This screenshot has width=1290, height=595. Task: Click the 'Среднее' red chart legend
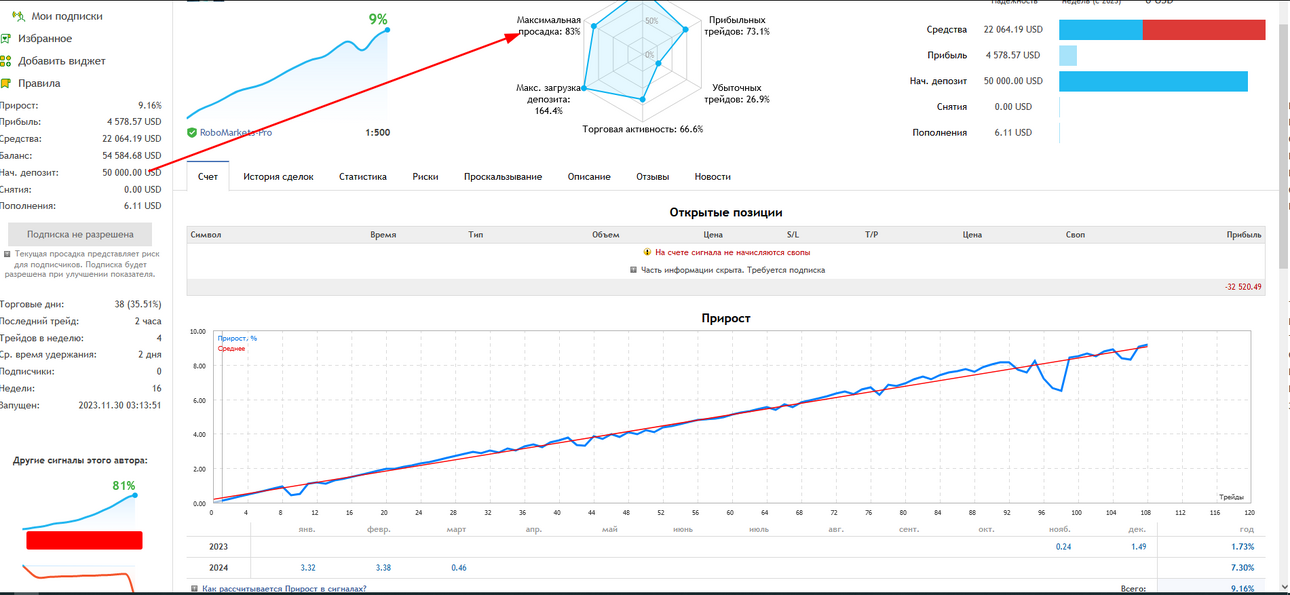click(231, 348)
